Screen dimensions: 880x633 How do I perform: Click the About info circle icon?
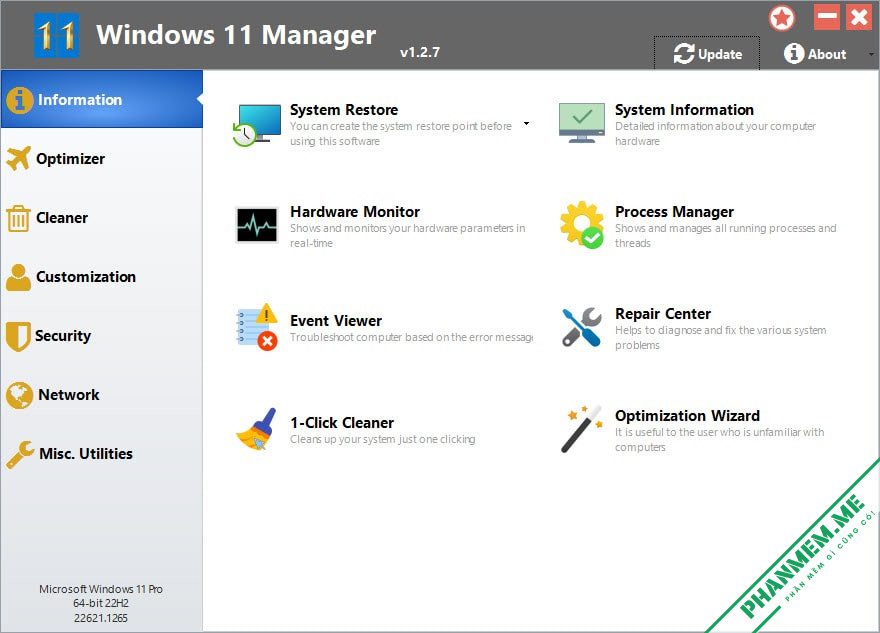click(x=794, y=53)
